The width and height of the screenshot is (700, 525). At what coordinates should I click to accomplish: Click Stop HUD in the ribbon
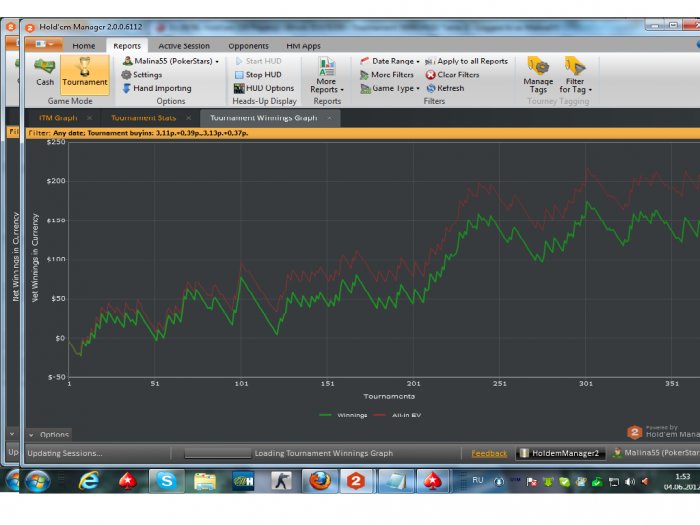point(258,75)
